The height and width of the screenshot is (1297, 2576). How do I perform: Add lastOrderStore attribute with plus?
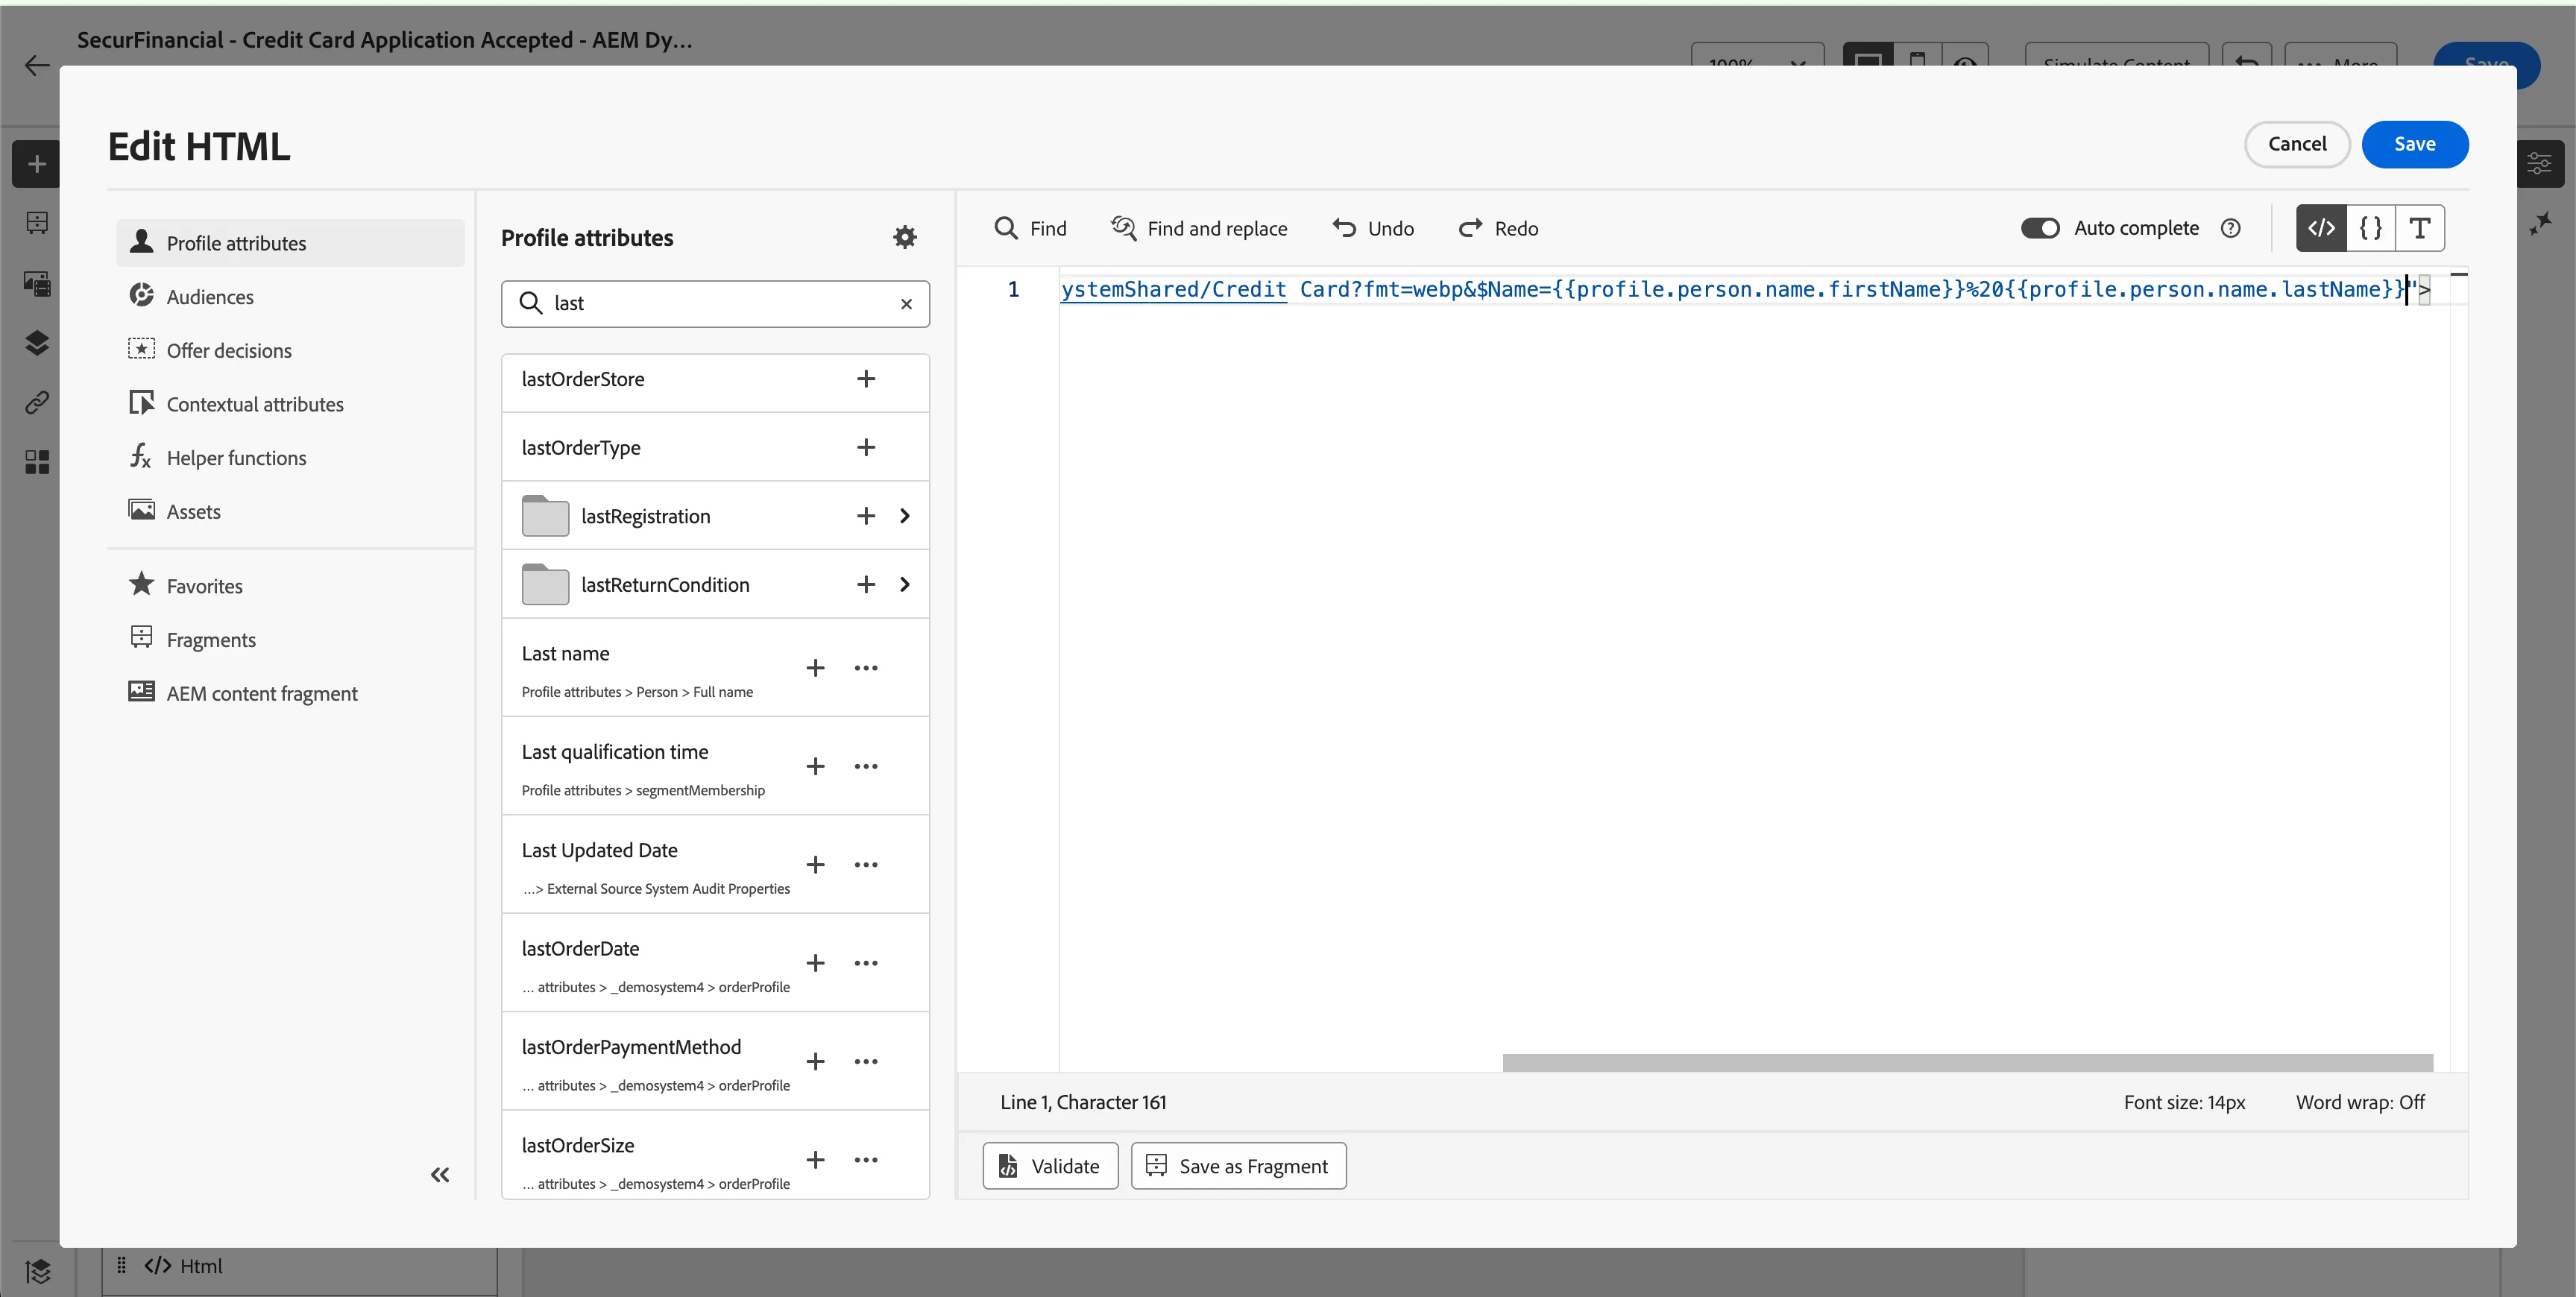(x=866, y=379)
